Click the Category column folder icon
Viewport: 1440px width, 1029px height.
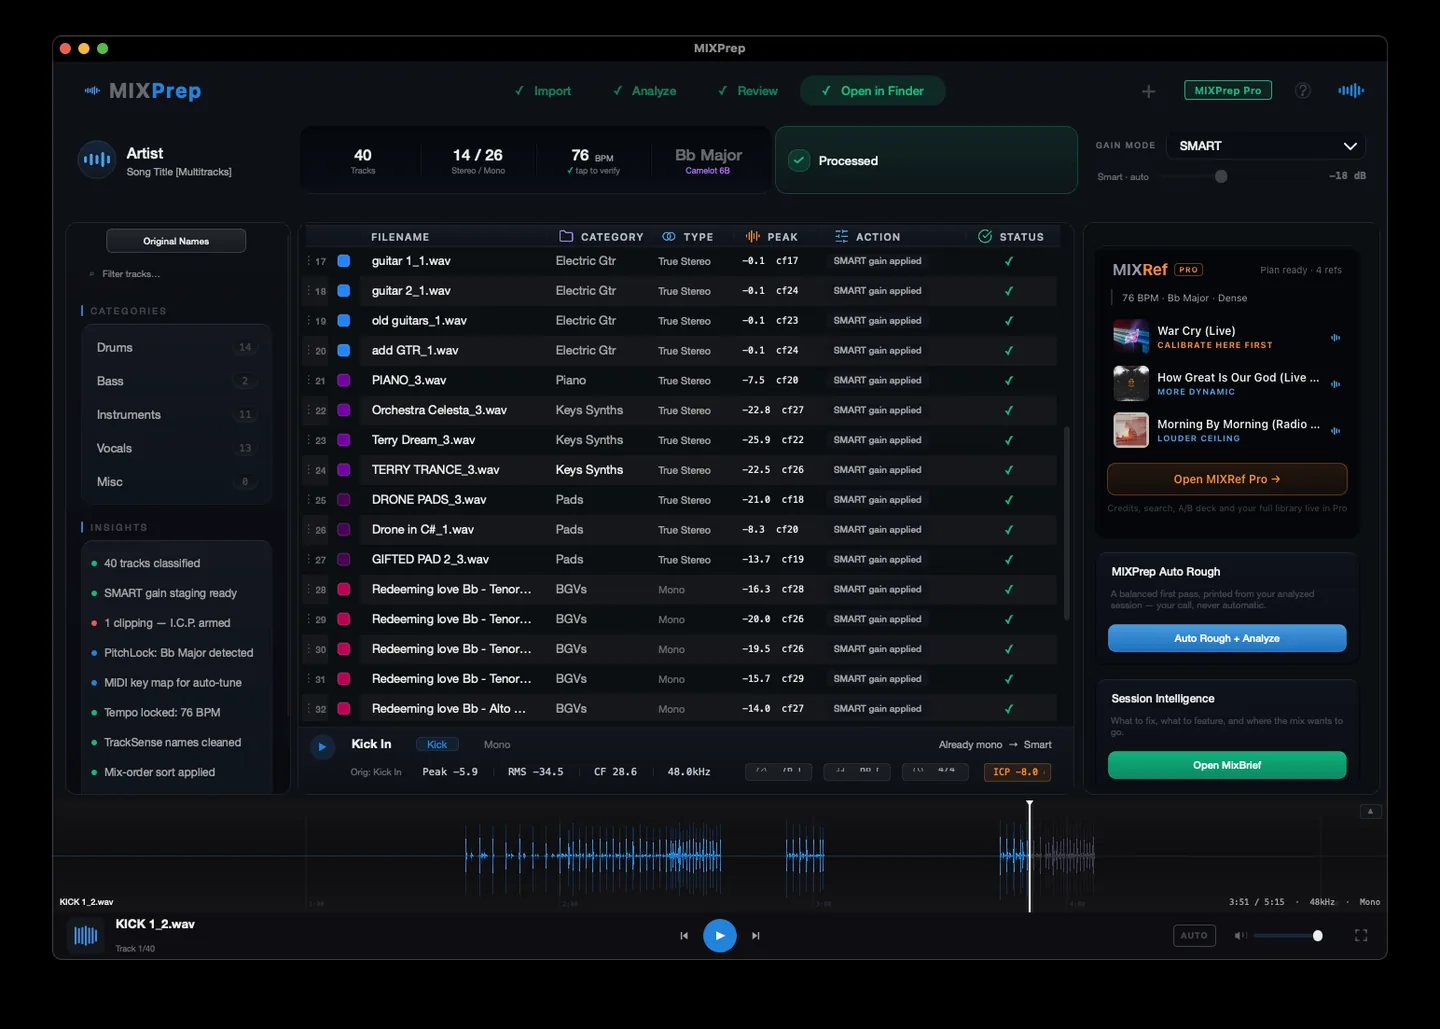566,237
